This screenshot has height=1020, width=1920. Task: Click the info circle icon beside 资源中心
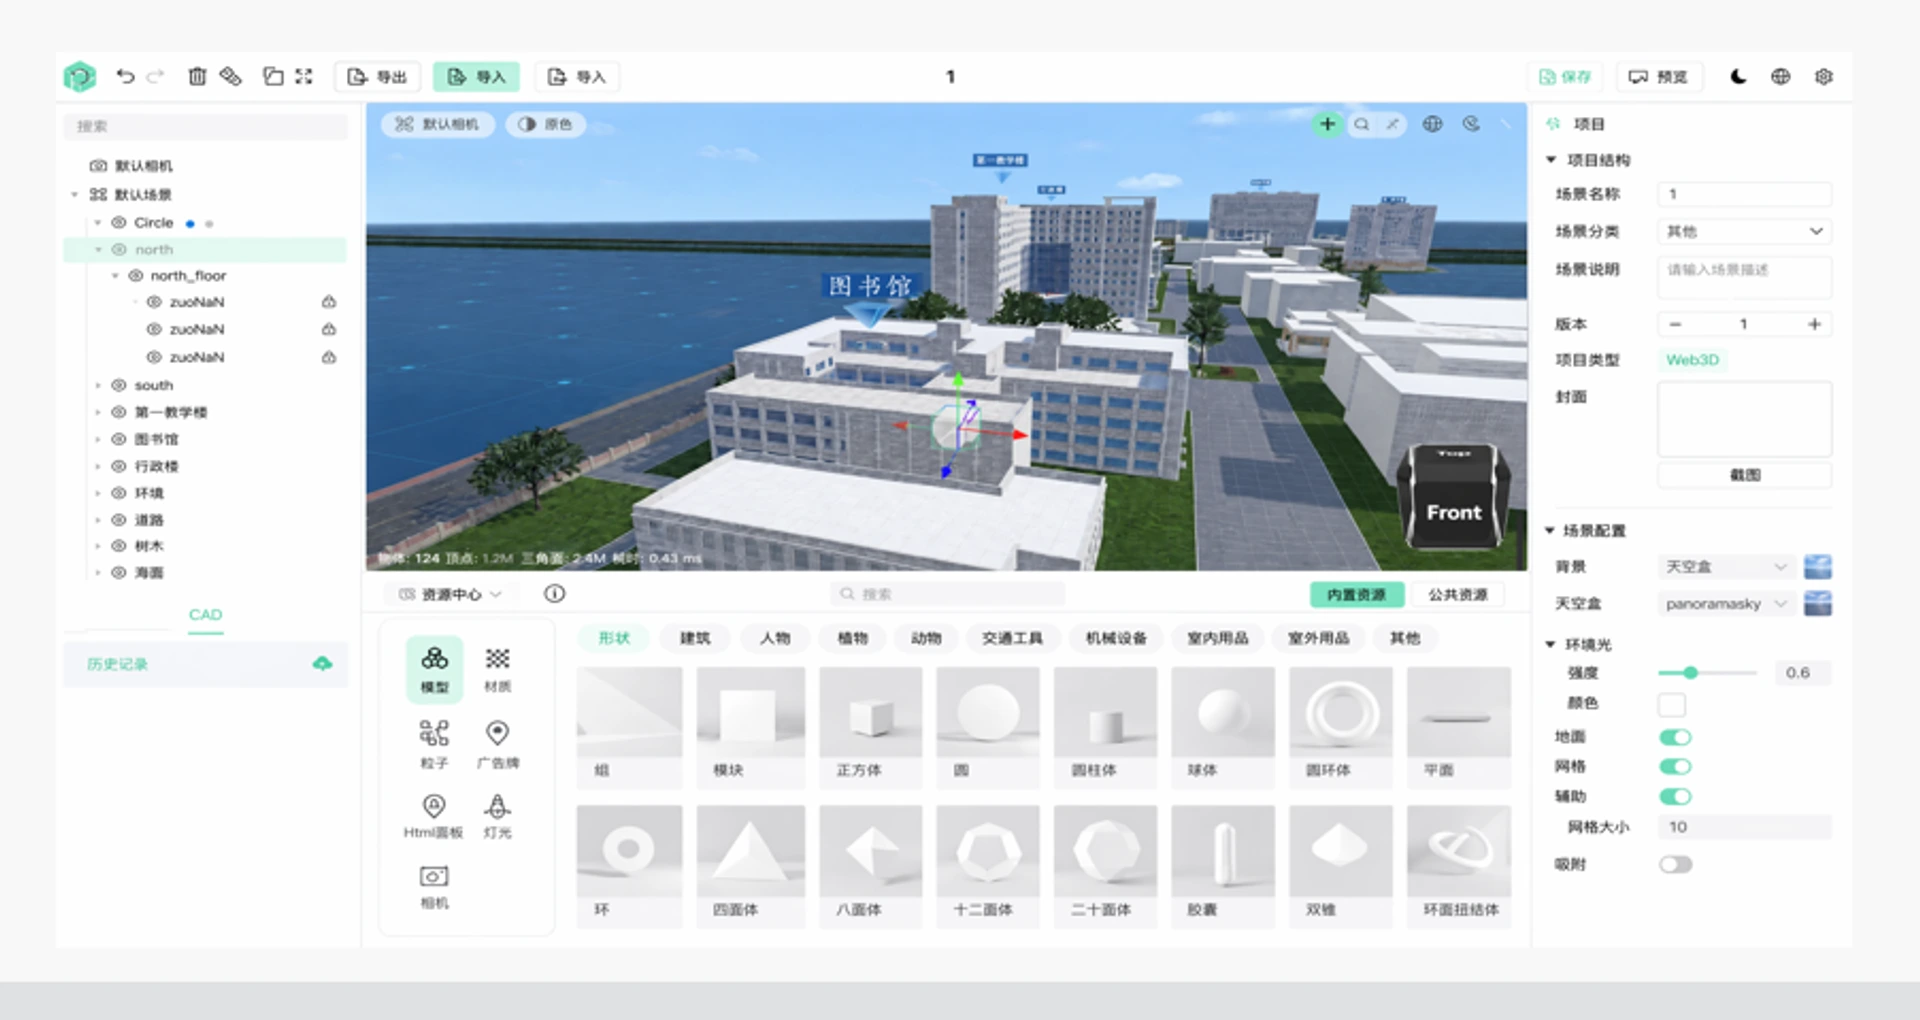click(555, 594)
